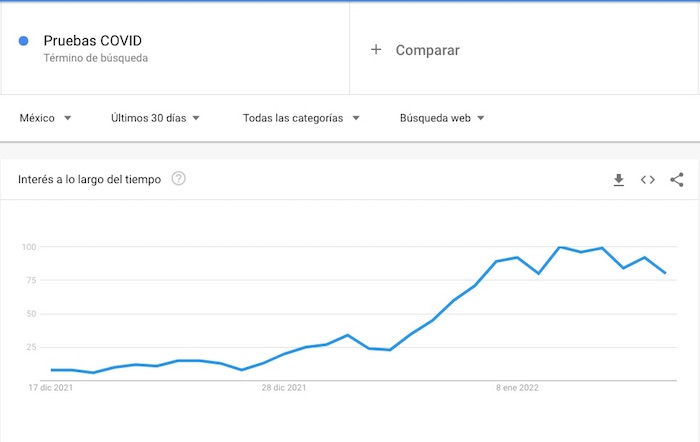
Task: Click the 100 value on the y-axis
Action: (28, 247)
